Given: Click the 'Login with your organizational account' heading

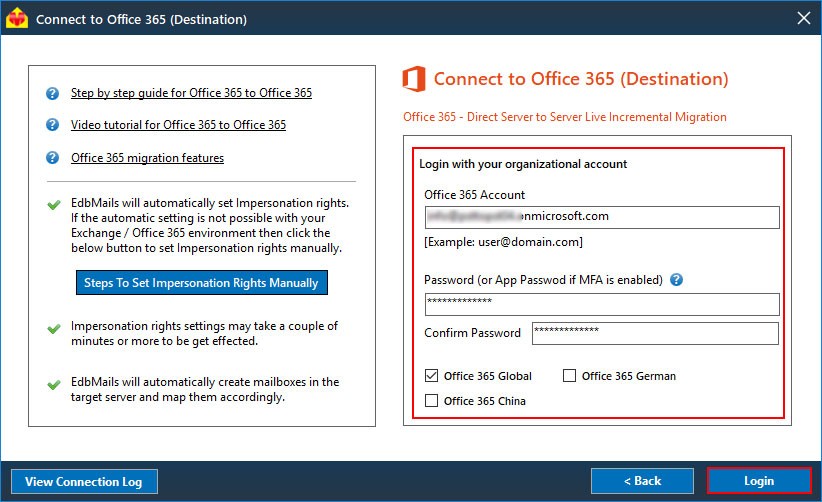Looking at the screenshot, I should (523, 164).
